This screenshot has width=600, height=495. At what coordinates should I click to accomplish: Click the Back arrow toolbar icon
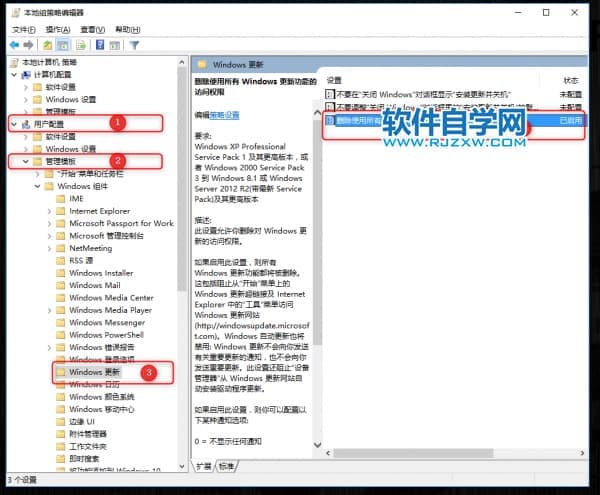12,45
